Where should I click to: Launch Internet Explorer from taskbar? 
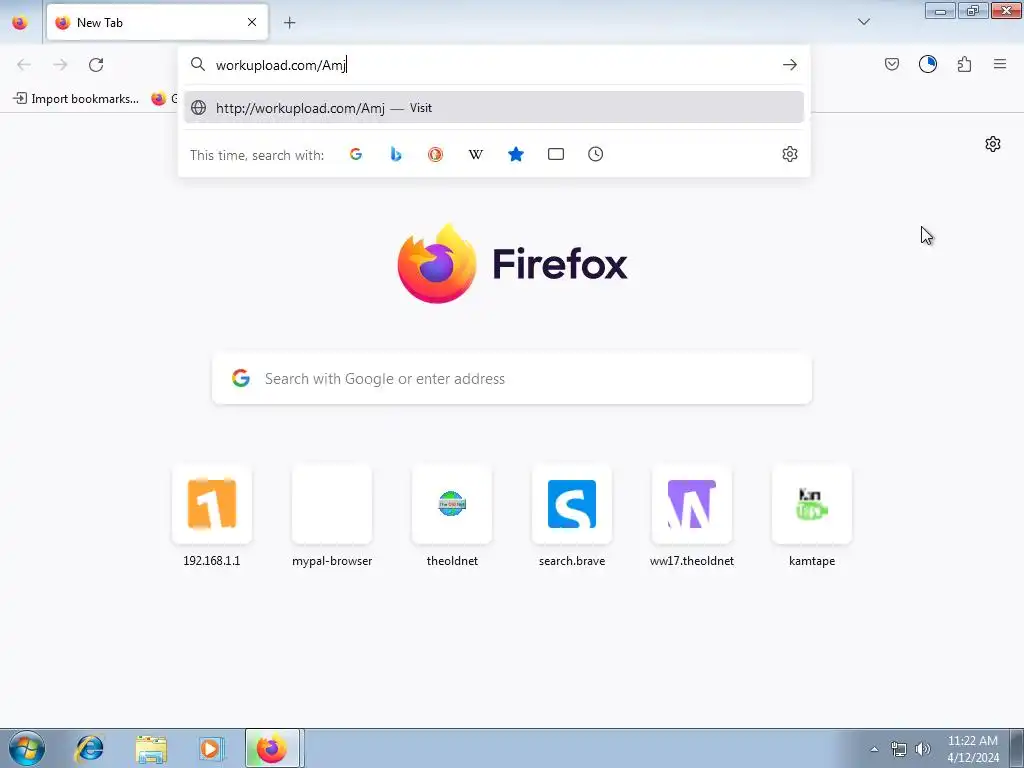(x=89, y=748)
